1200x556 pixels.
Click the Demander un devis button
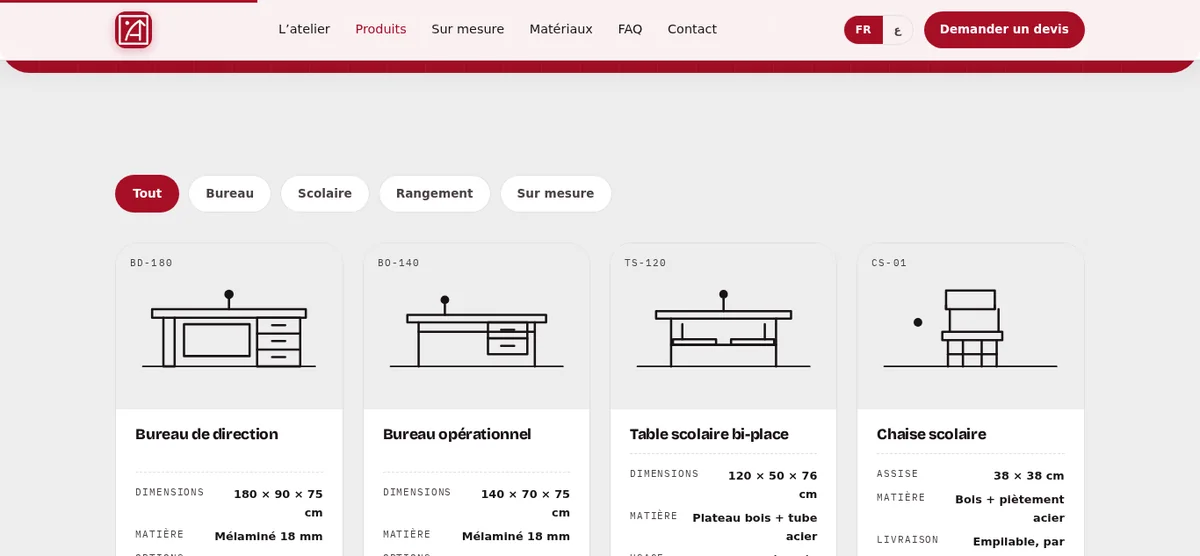tap(1004, 30)
